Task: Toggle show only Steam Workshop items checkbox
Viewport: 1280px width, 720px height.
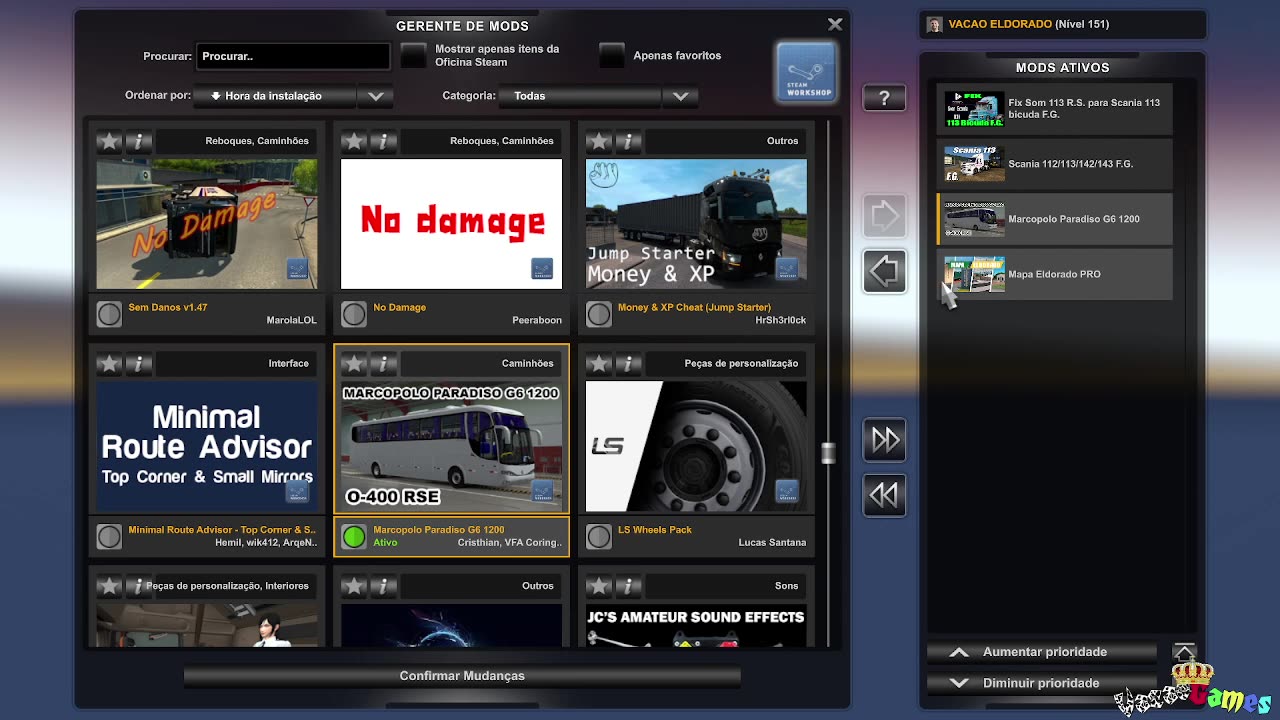Action: click(413, 55)
